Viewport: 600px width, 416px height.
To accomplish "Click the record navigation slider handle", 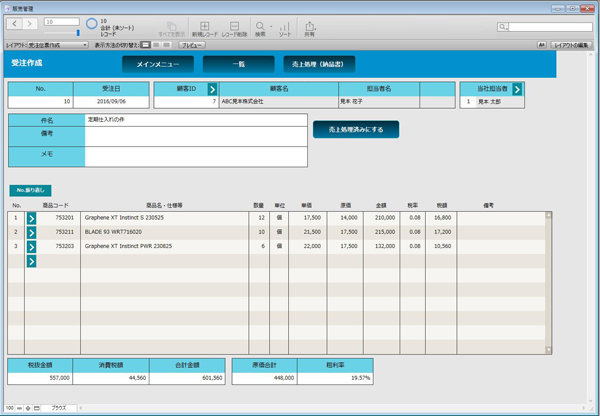I will pos(78,33).
